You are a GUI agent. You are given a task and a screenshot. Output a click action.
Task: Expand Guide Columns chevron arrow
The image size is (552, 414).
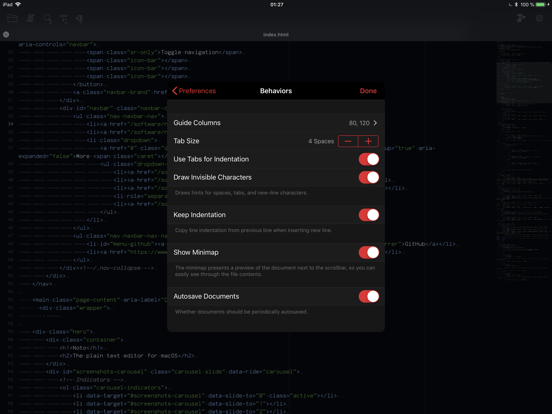pyautogui.click(x=375, y=123)
